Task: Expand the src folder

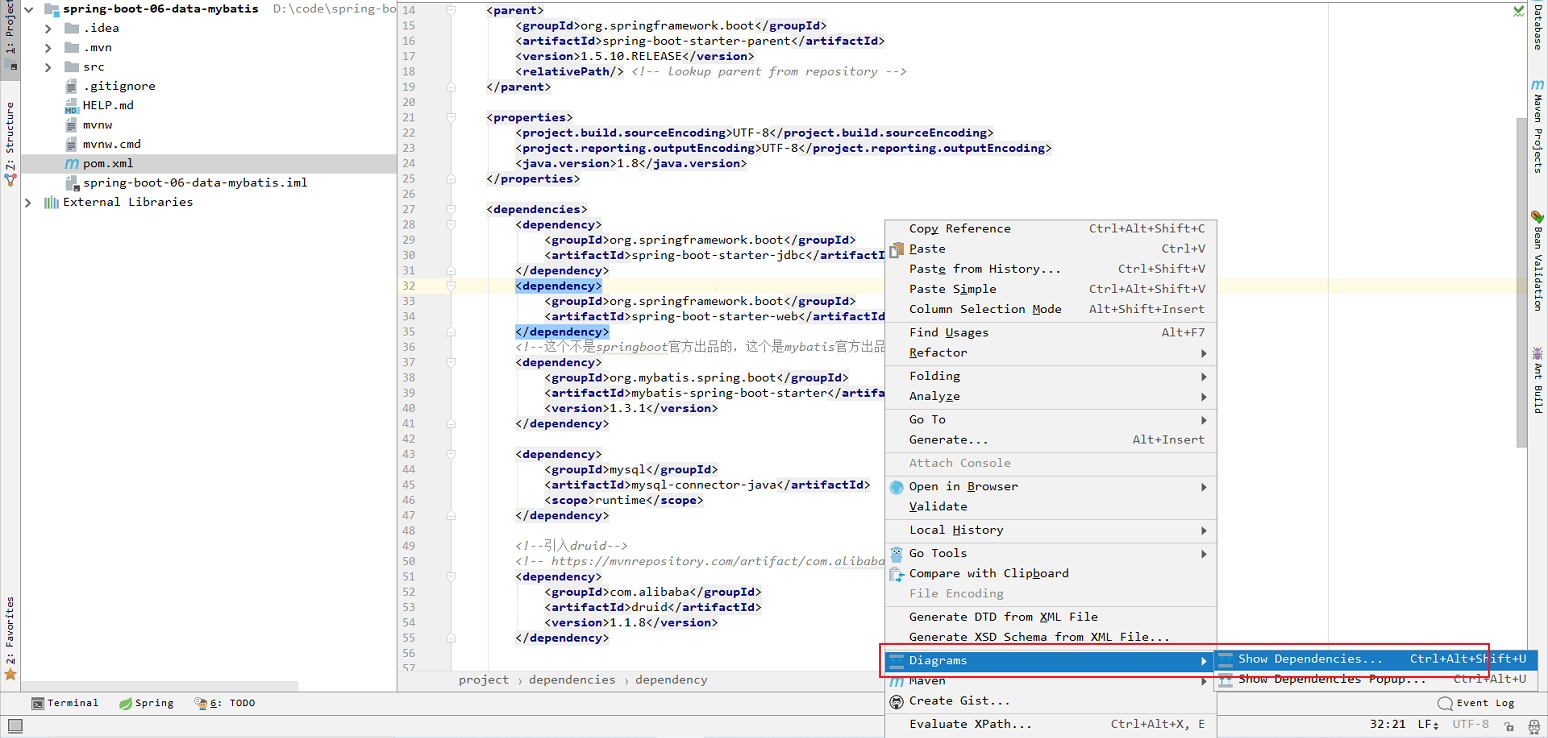Action: point(48,67)
